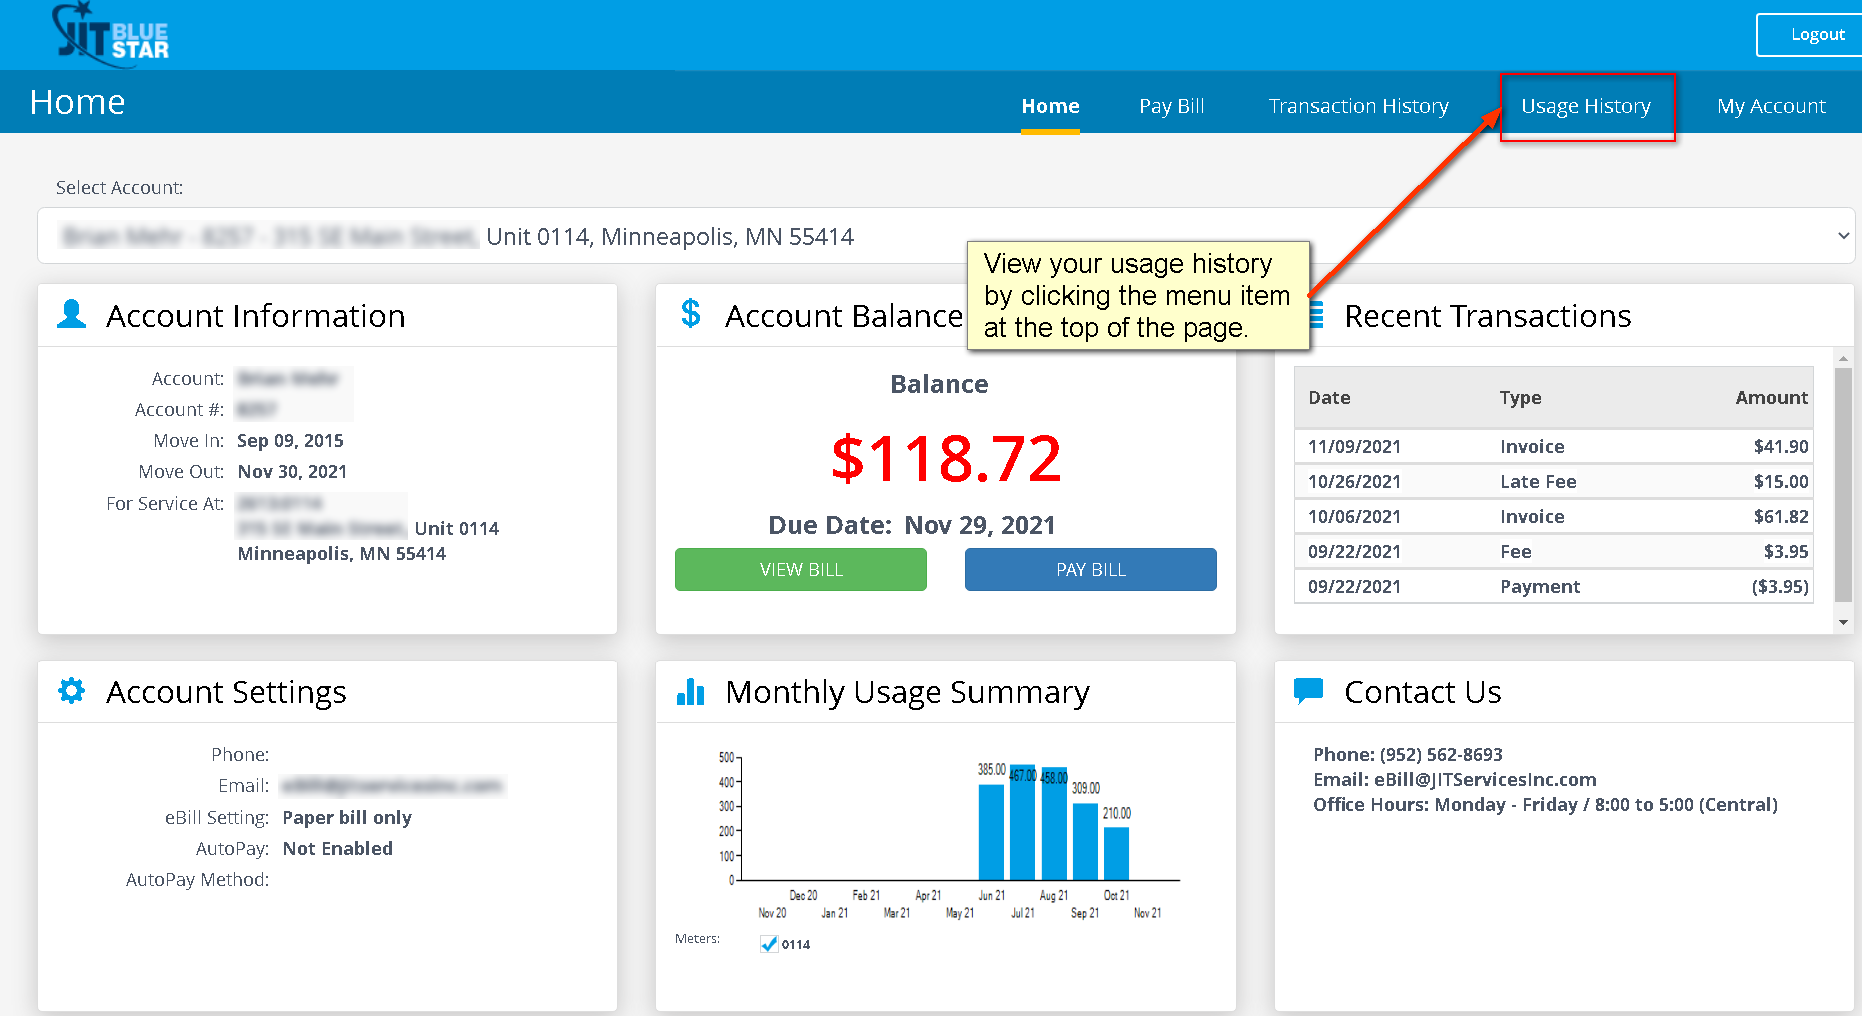Toggle the meter 0114 checkbox
This screenshot has width=1862, height=1016.
(x=769, y=944)
